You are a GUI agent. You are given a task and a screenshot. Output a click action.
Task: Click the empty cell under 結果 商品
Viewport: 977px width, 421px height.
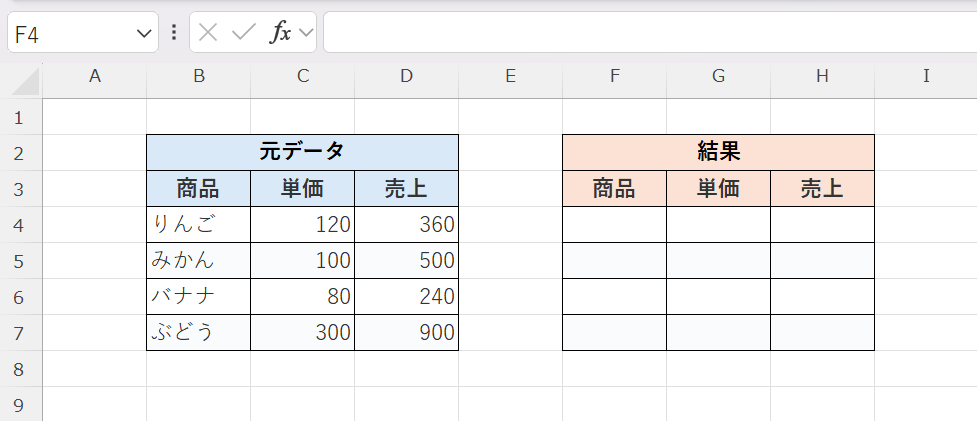coord(614,225)
